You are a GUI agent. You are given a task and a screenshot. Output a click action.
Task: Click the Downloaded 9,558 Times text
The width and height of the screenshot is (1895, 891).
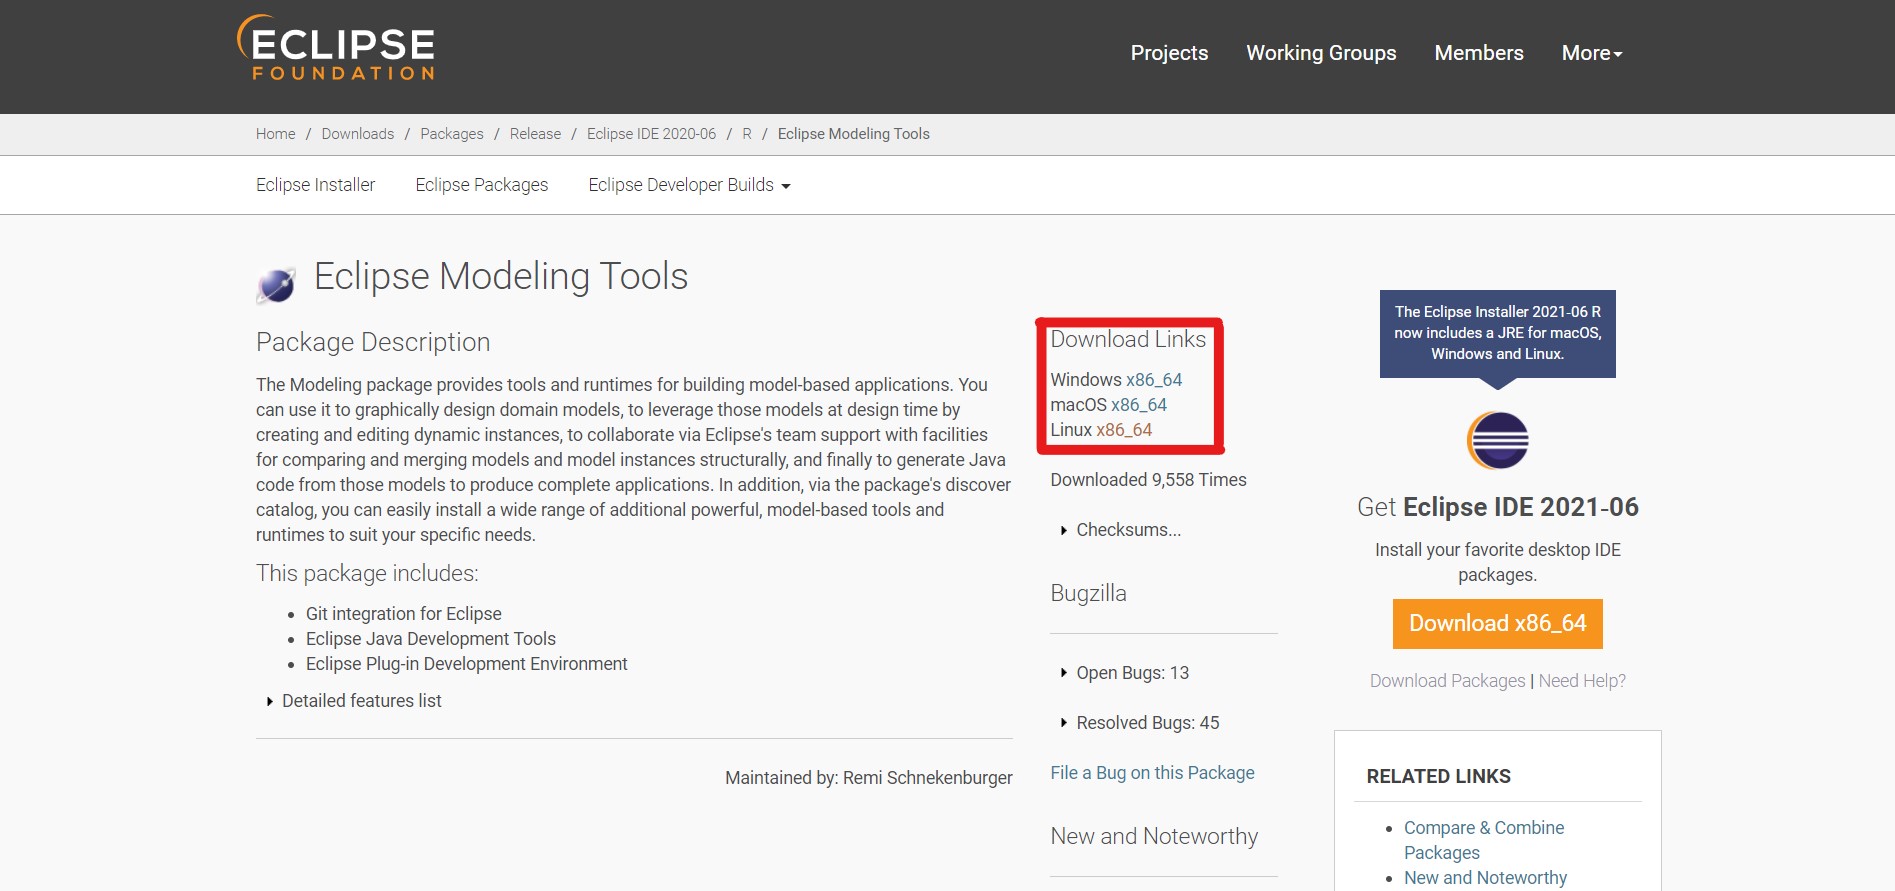pyautogui.click(x=1148, y=480)
